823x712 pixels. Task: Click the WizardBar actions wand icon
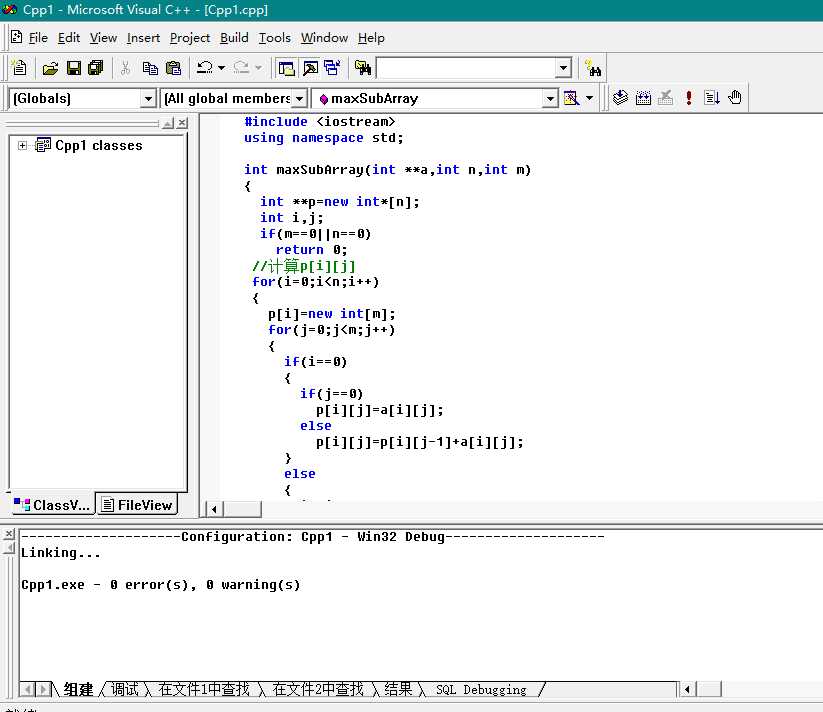(571, 98)
